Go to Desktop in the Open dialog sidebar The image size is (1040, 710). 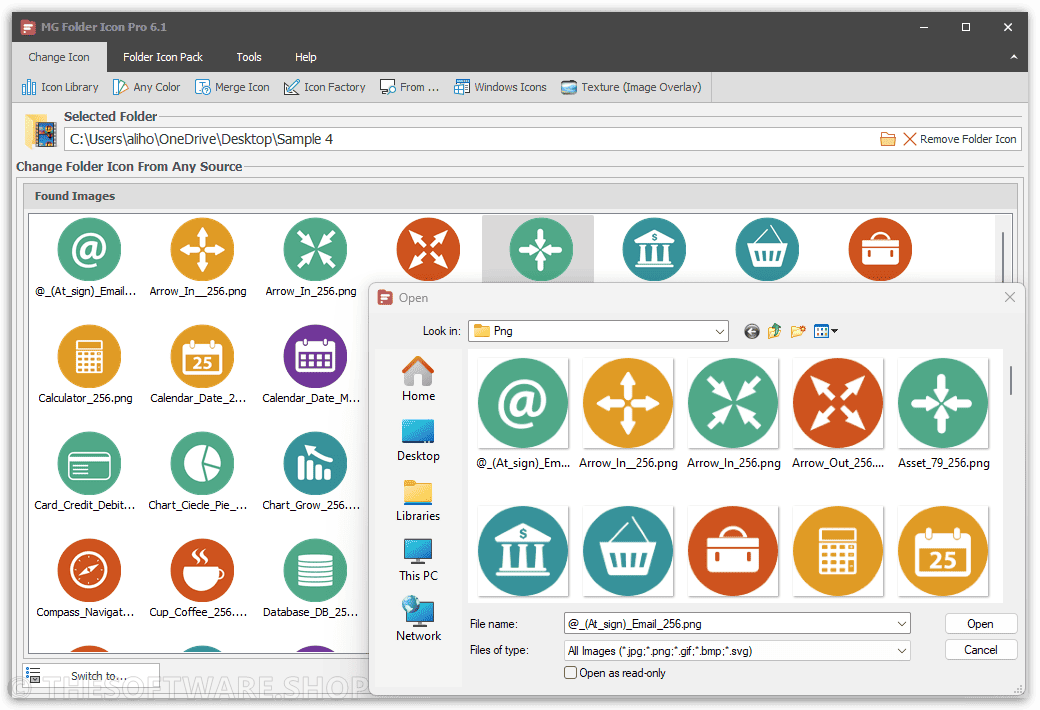tap(419, 440)
